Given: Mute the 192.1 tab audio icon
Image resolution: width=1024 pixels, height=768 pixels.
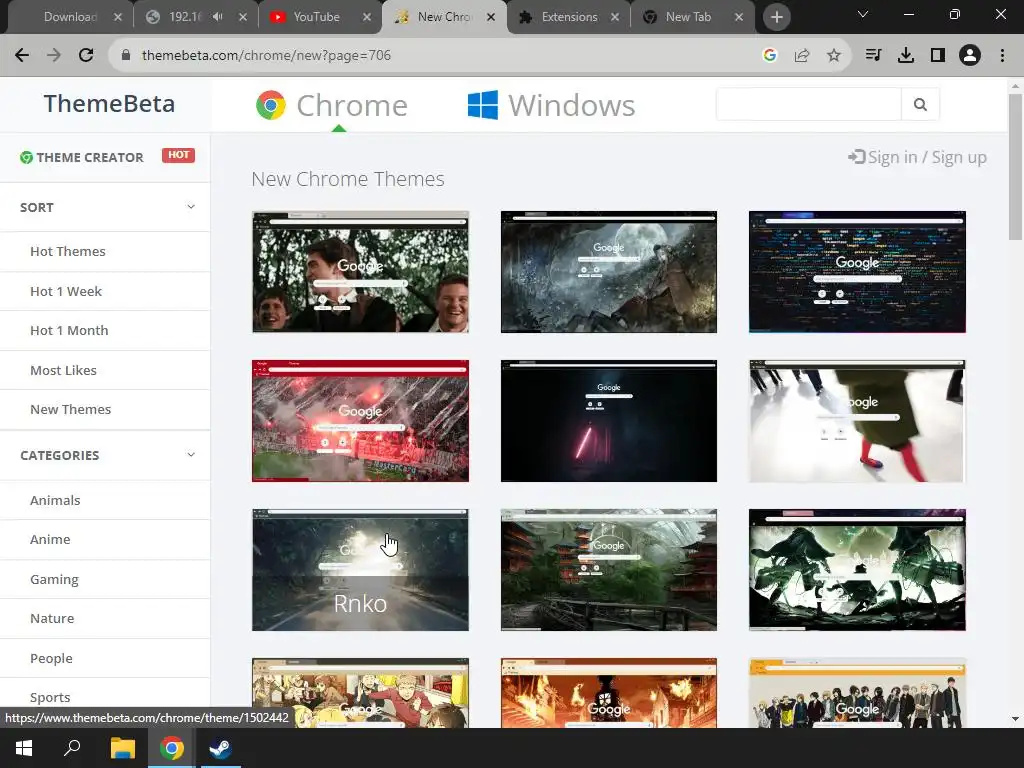Looking at the screenshot, I should 217,17.
